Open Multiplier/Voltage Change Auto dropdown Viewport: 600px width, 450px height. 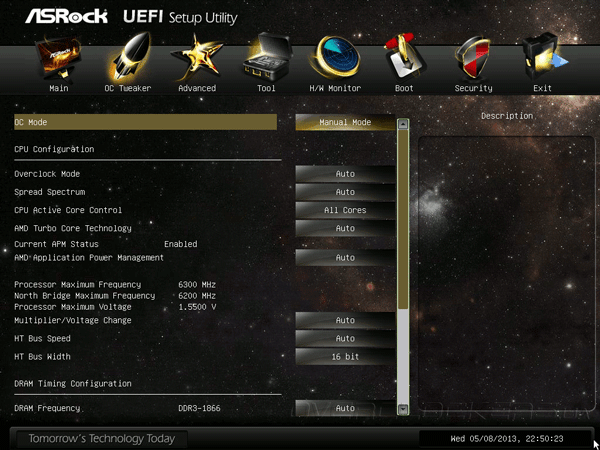pos(345,320)
